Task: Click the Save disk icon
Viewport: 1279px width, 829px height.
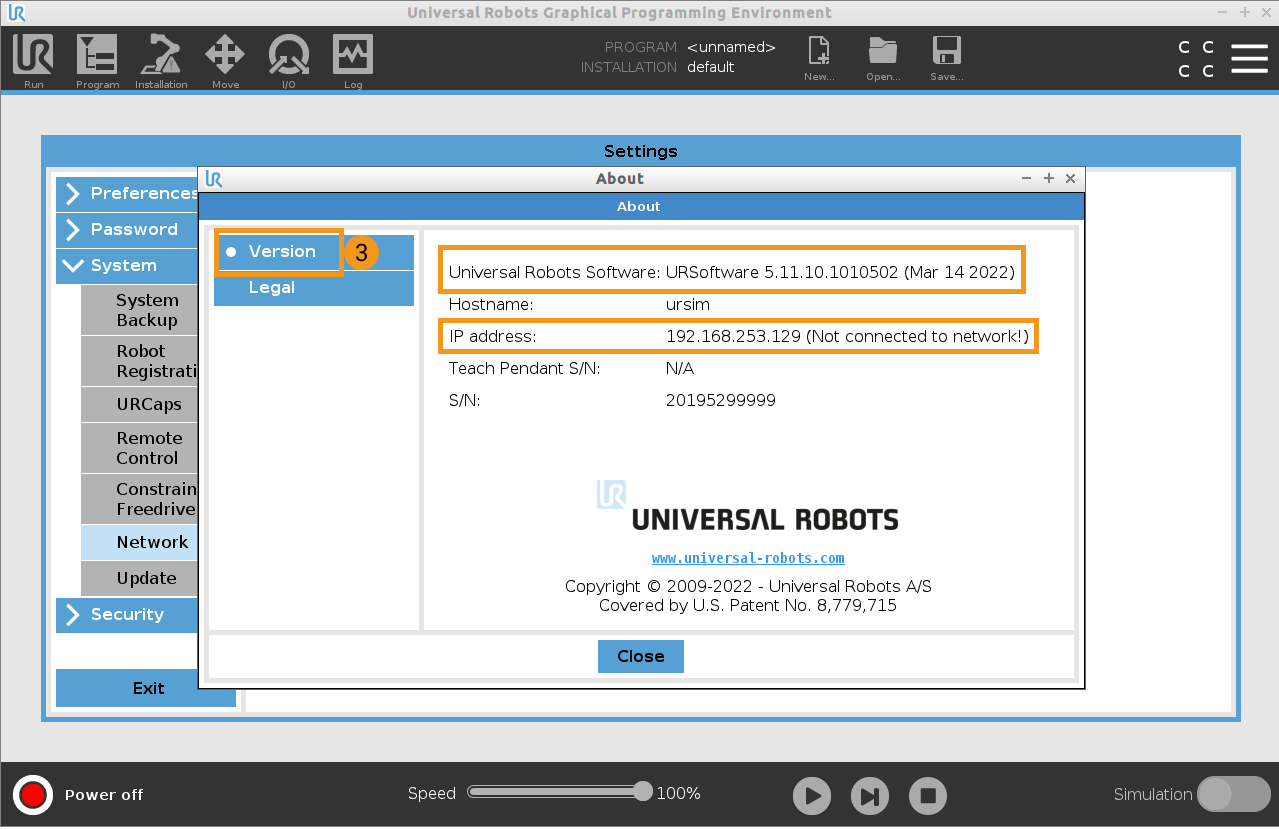Action: (946, 53)
